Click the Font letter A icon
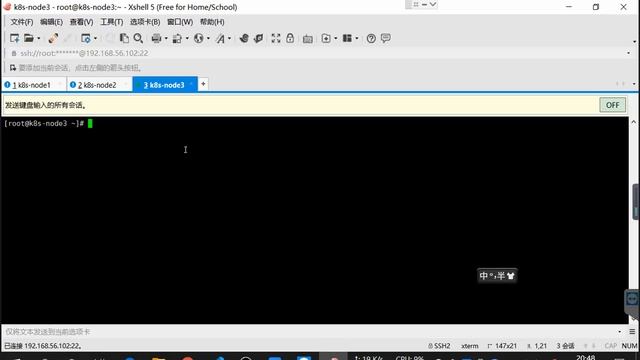 click(220, 38)
